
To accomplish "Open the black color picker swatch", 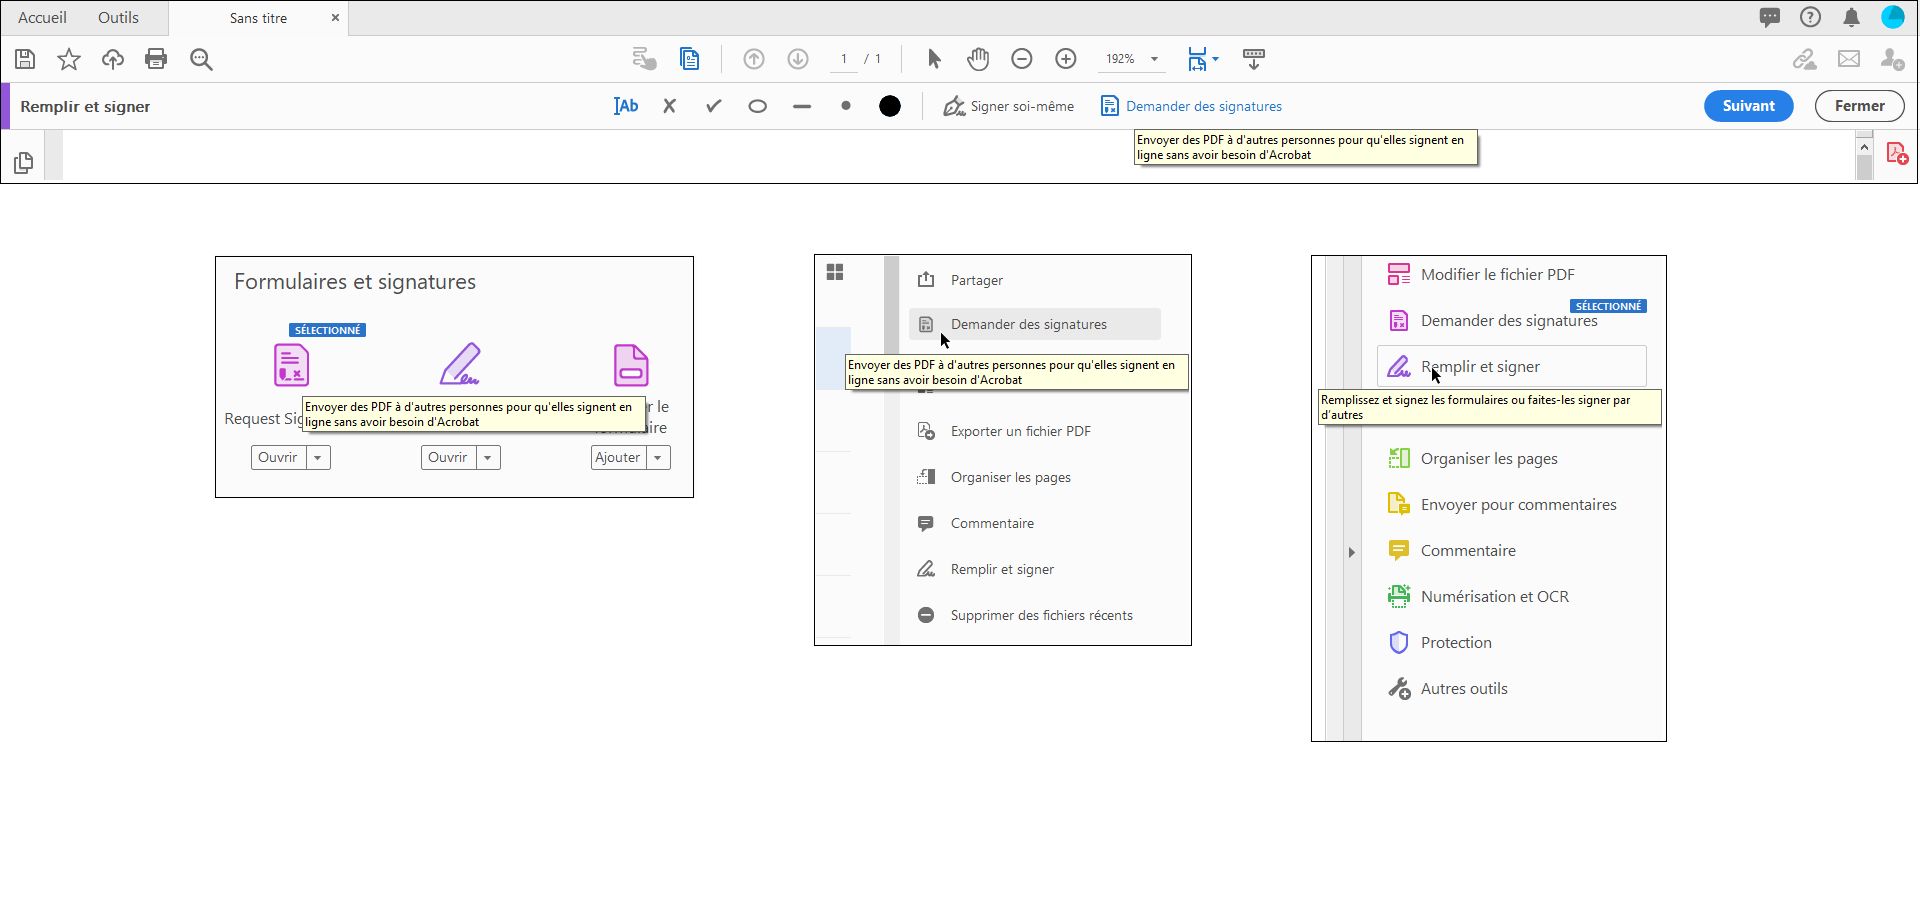I will [889, 106].
